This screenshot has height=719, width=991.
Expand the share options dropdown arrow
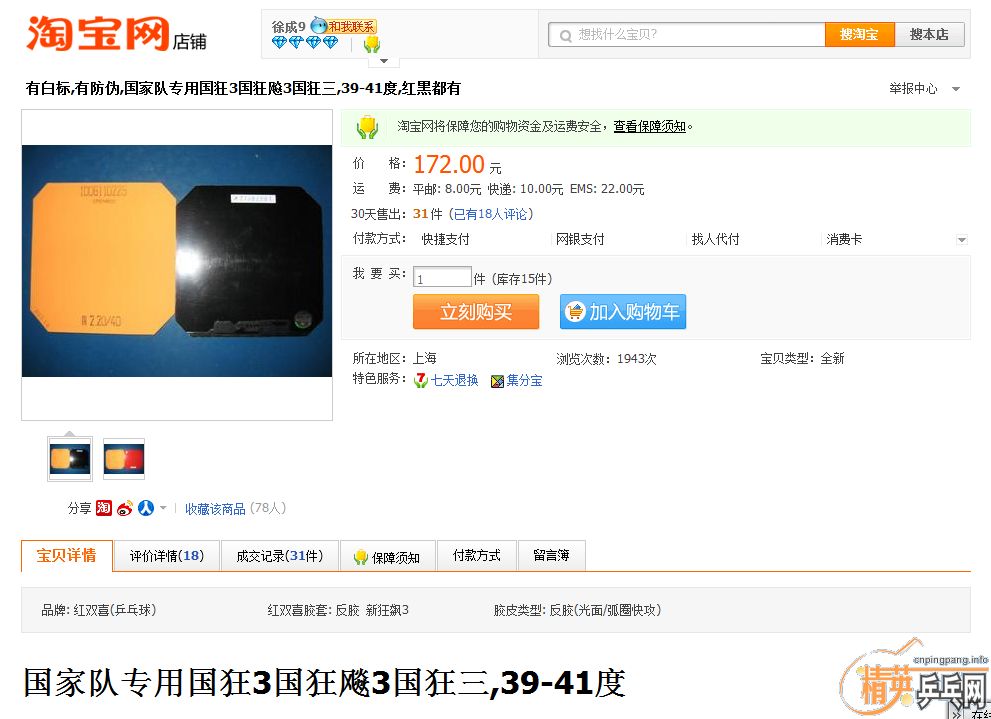pyautogui.click(x=162, y=508)
